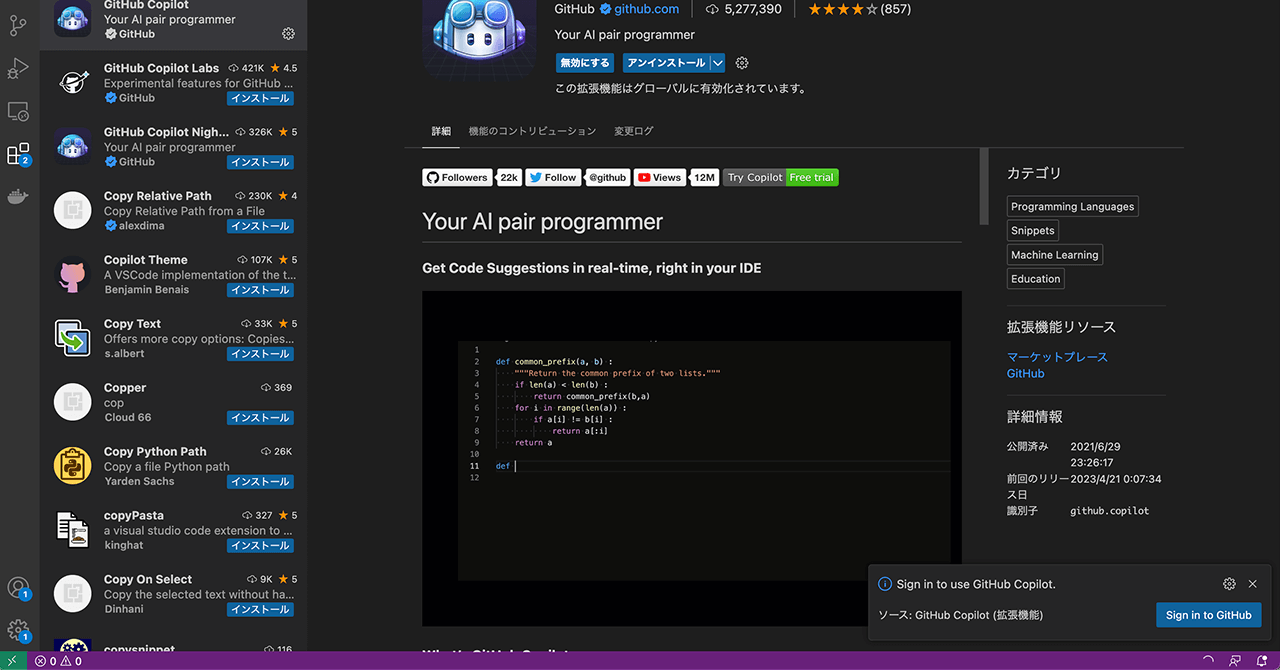Click the Sign in to GitHub button

(x=1208, y=615)
